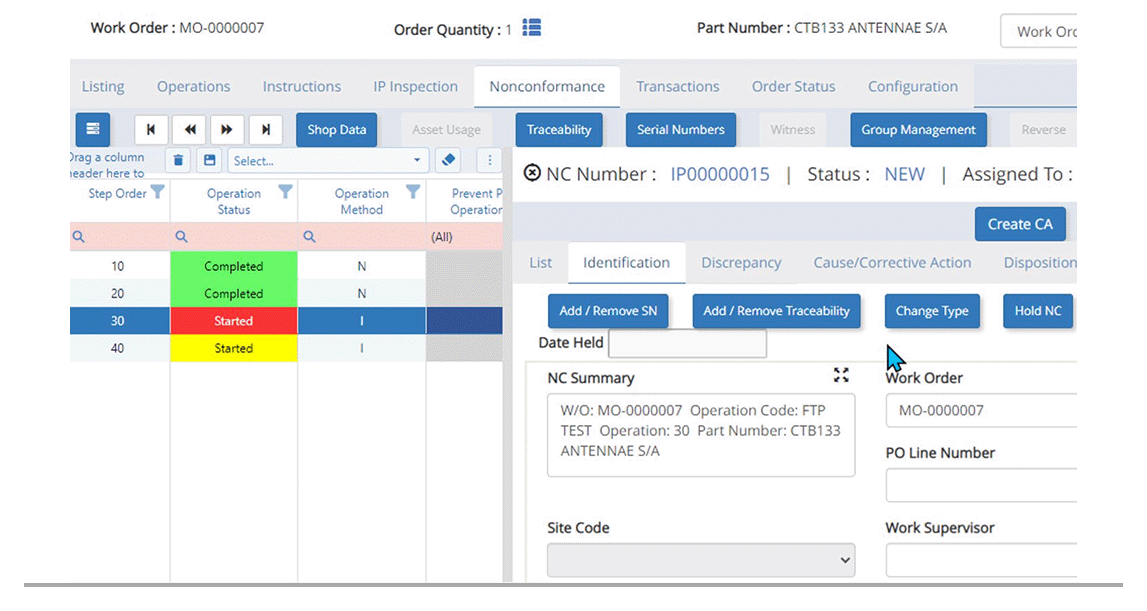Open the Operation Status column filter funnel

coord(285,193)
